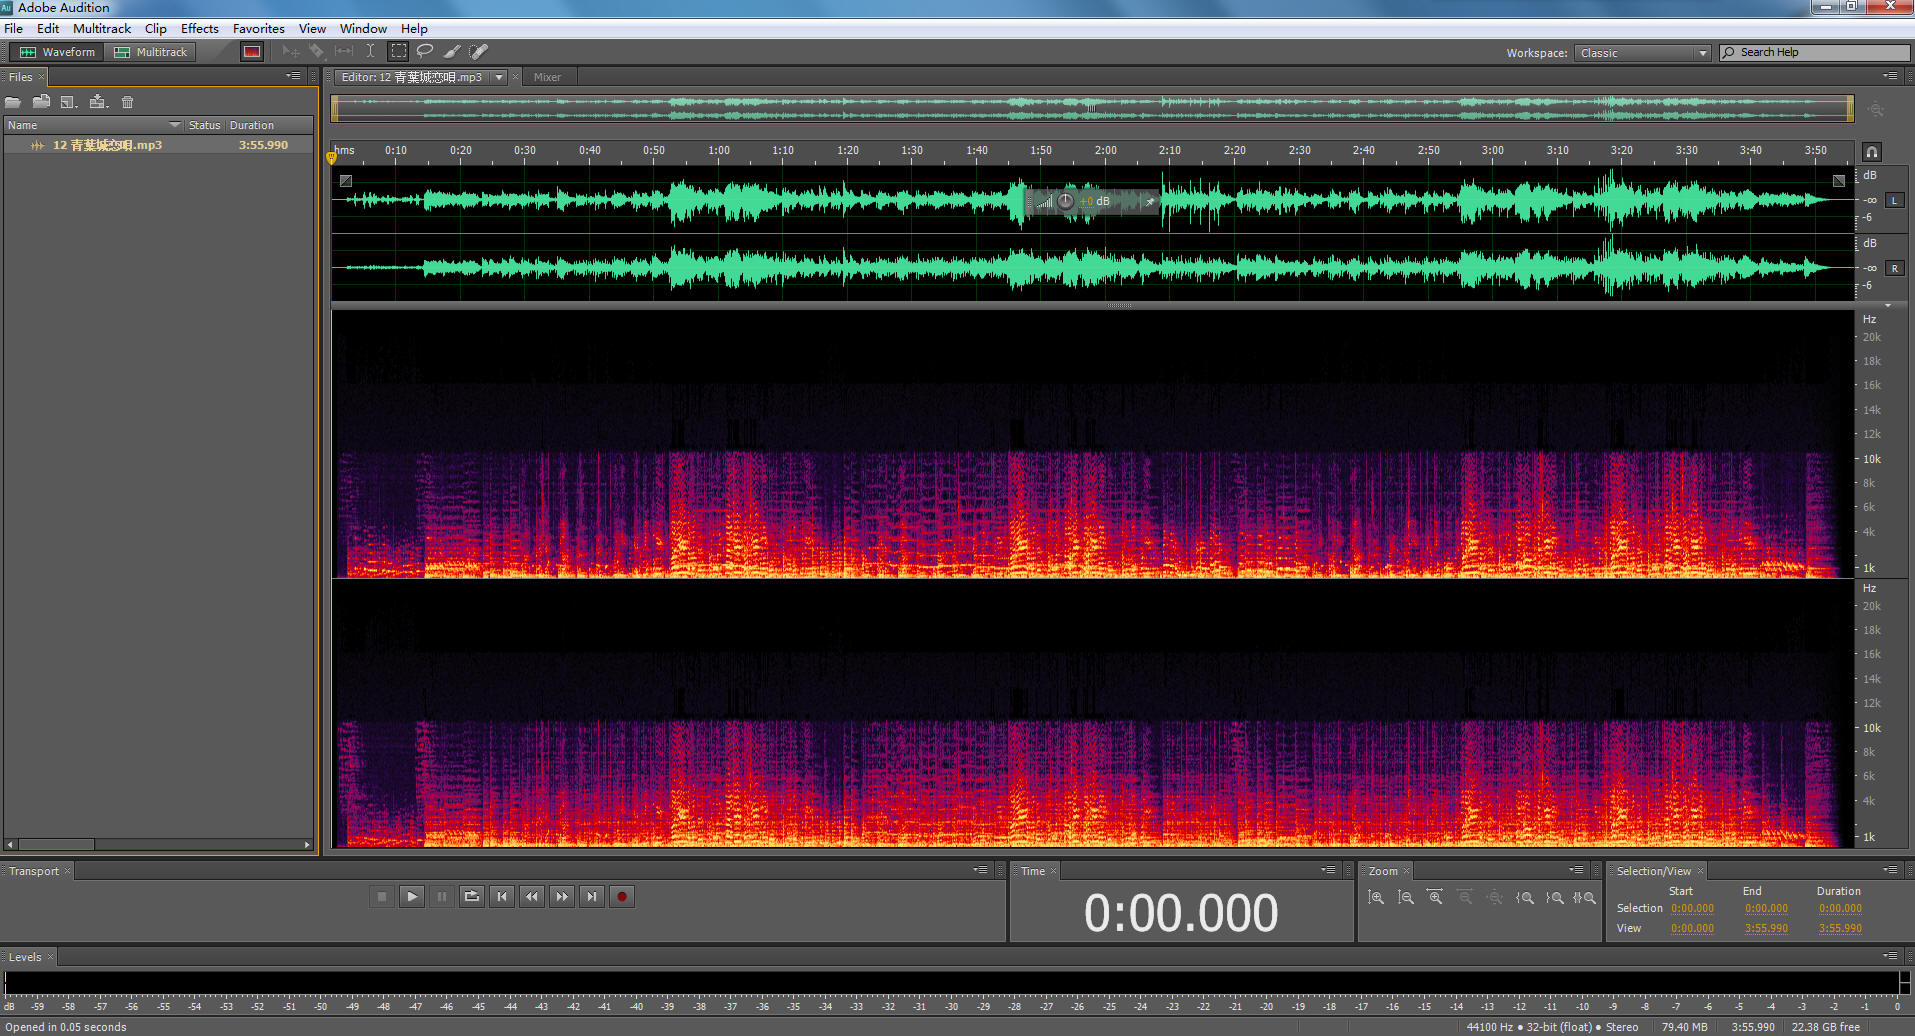1915x1036 pixels.
Task: Switch to Waveform editor view
Action: [57, 52]
